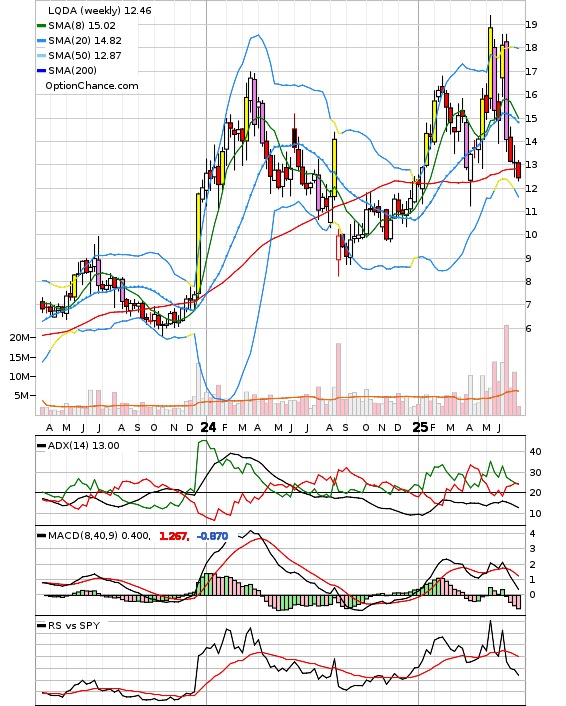The height and width of the screenshot is (706, 566).
Task: Click the 20M volume axis label
Action: point(19,338)
